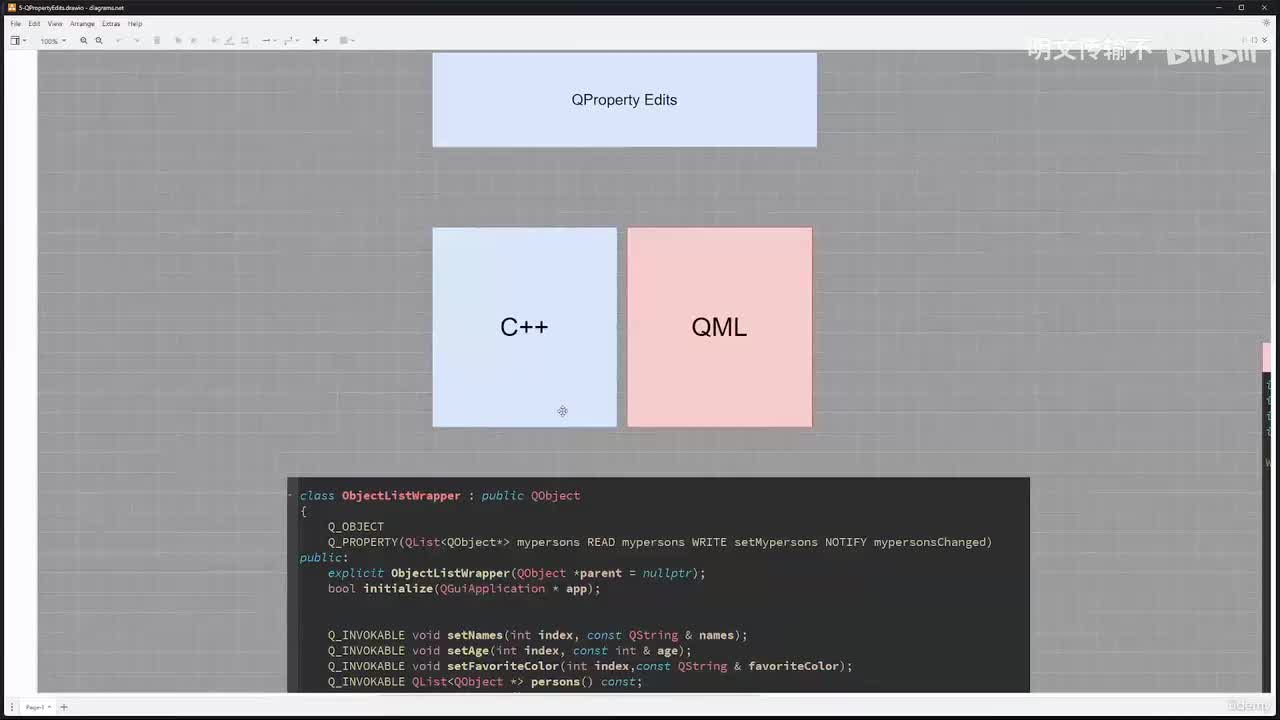This screenshot has height=720, width=1280.
Task: Click the persons() const method line
Action: pyautogui.click(x=485, y=682)
